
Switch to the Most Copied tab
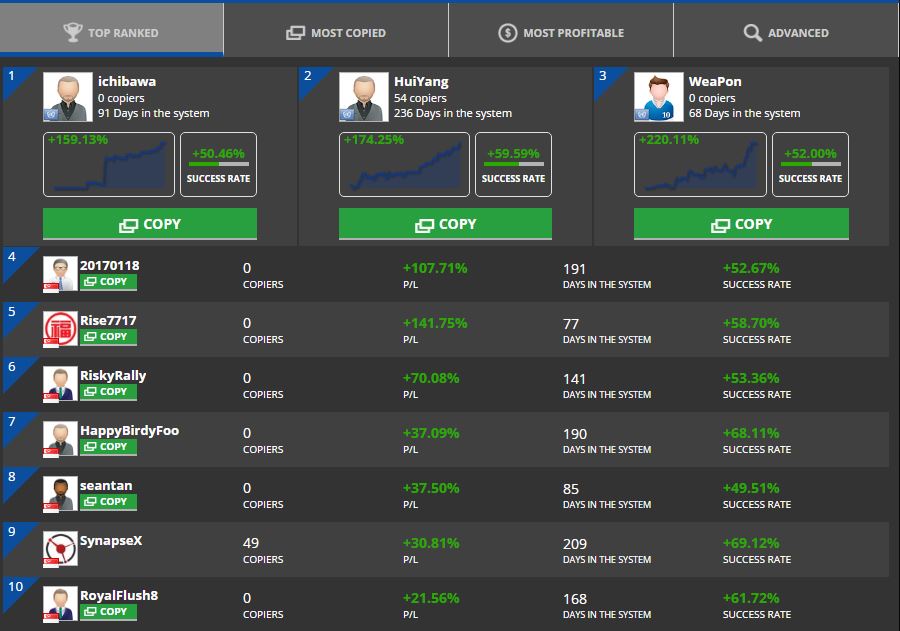336,33
